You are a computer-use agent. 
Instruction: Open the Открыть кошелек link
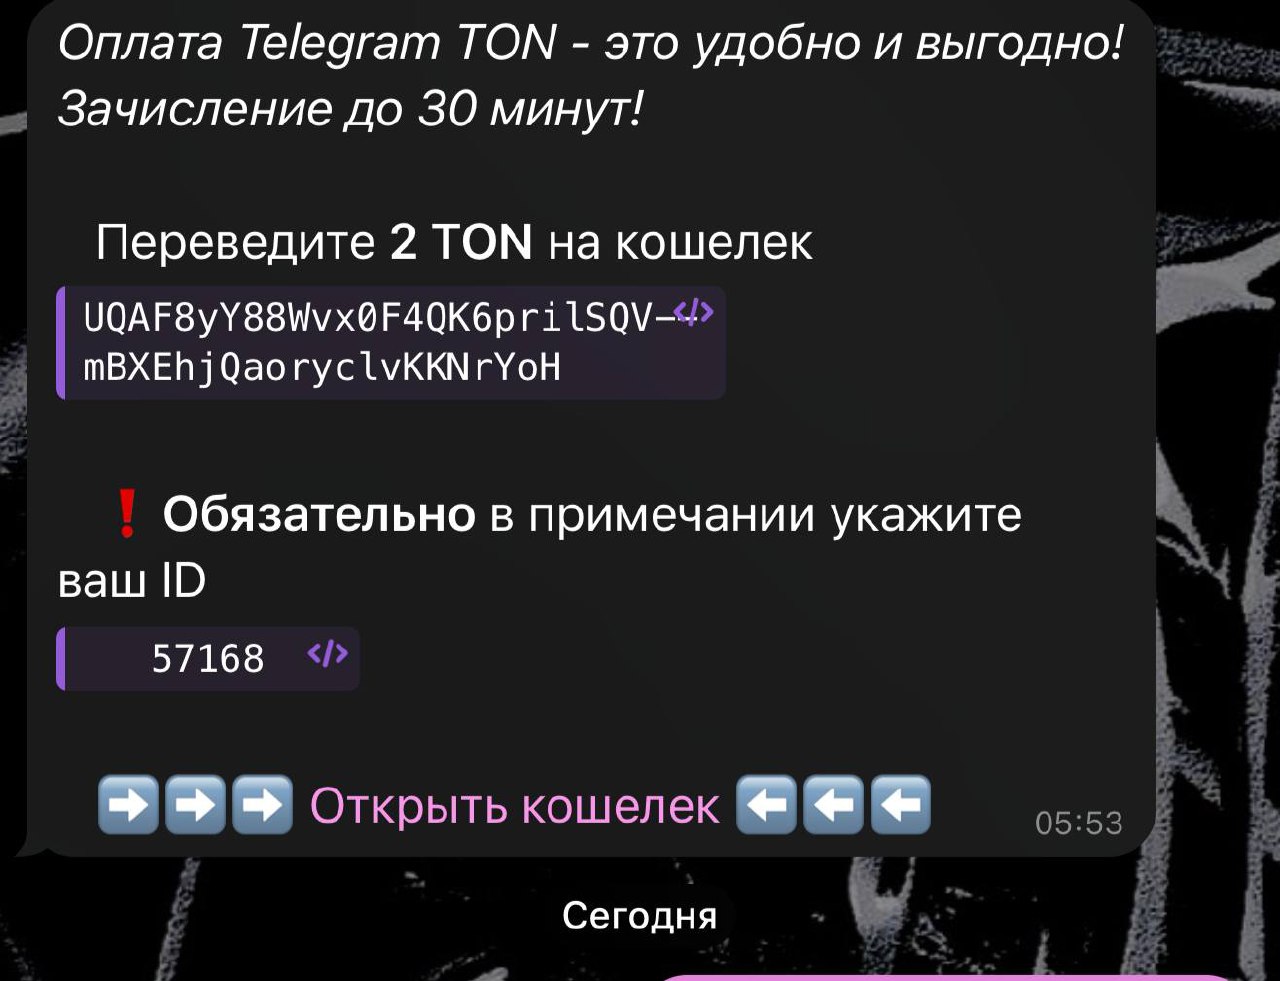[x=514, y=806]
